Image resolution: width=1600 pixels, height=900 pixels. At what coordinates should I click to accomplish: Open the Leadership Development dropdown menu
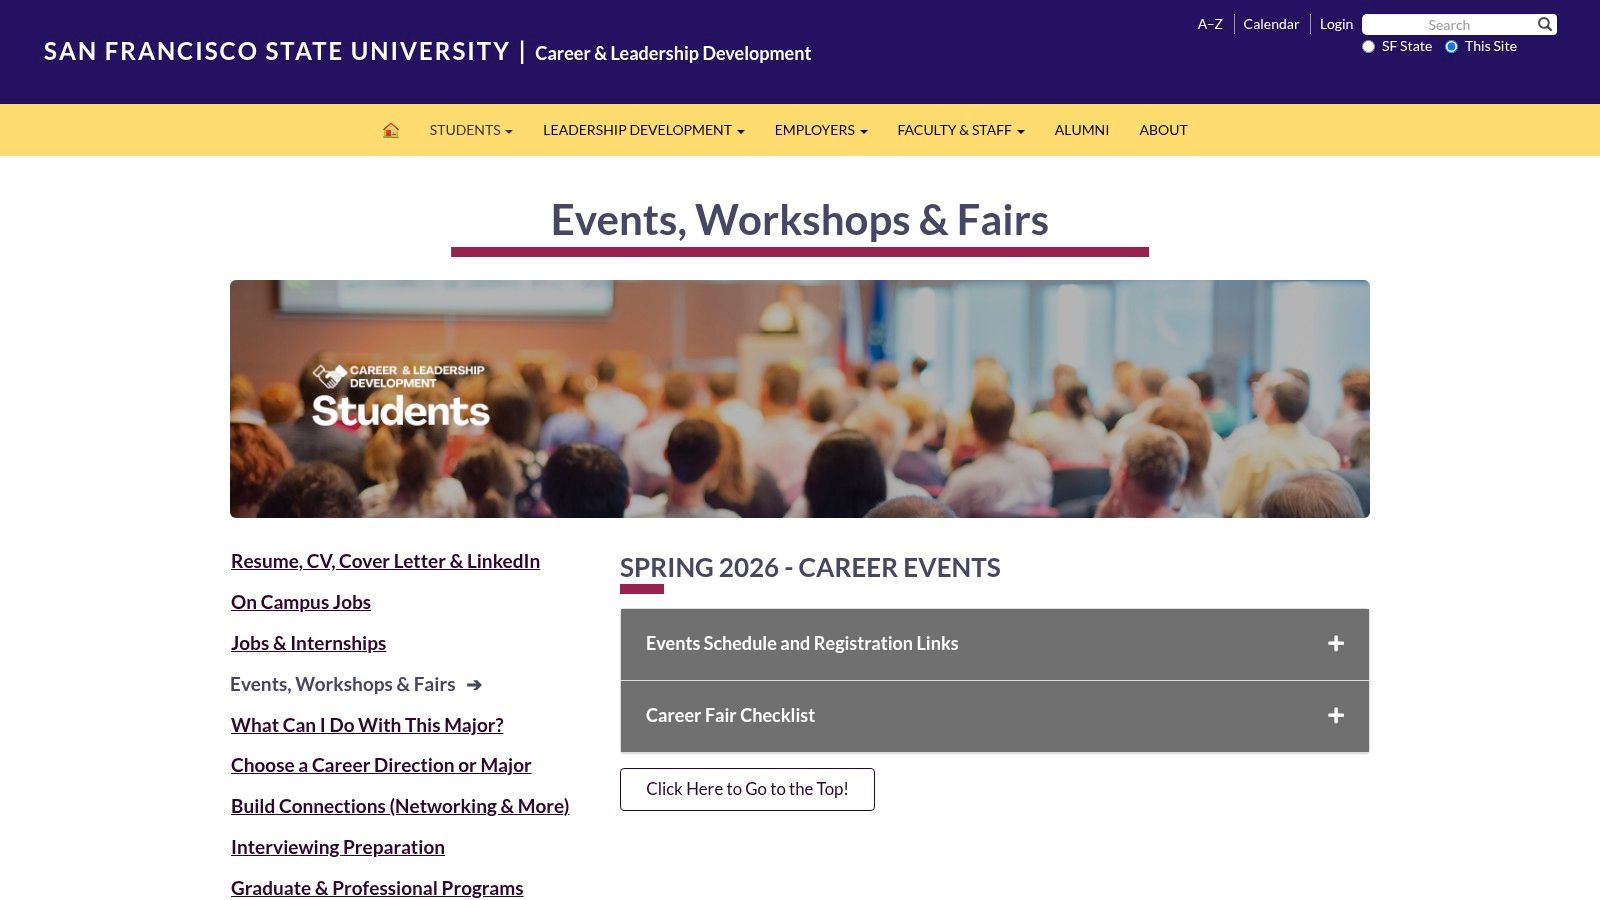643,130
